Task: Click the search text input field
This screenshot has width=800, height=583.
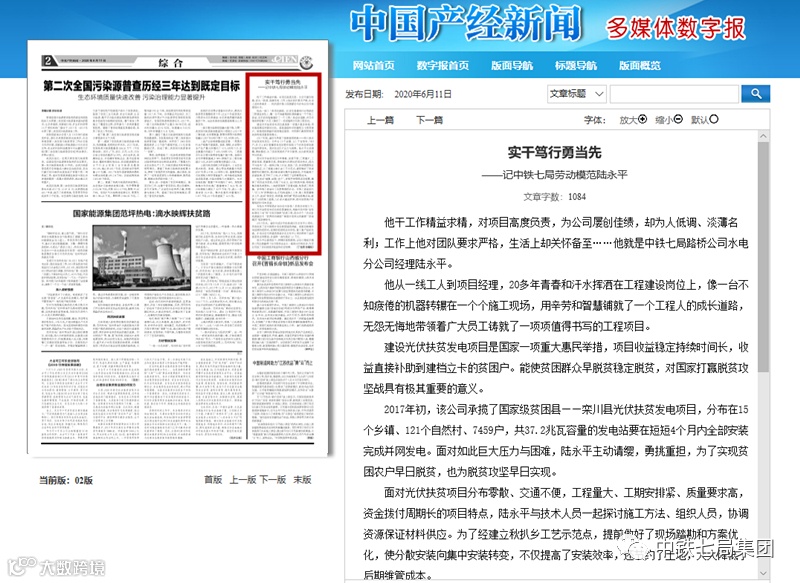Action: pyautogui.click(x=674, y=94)
